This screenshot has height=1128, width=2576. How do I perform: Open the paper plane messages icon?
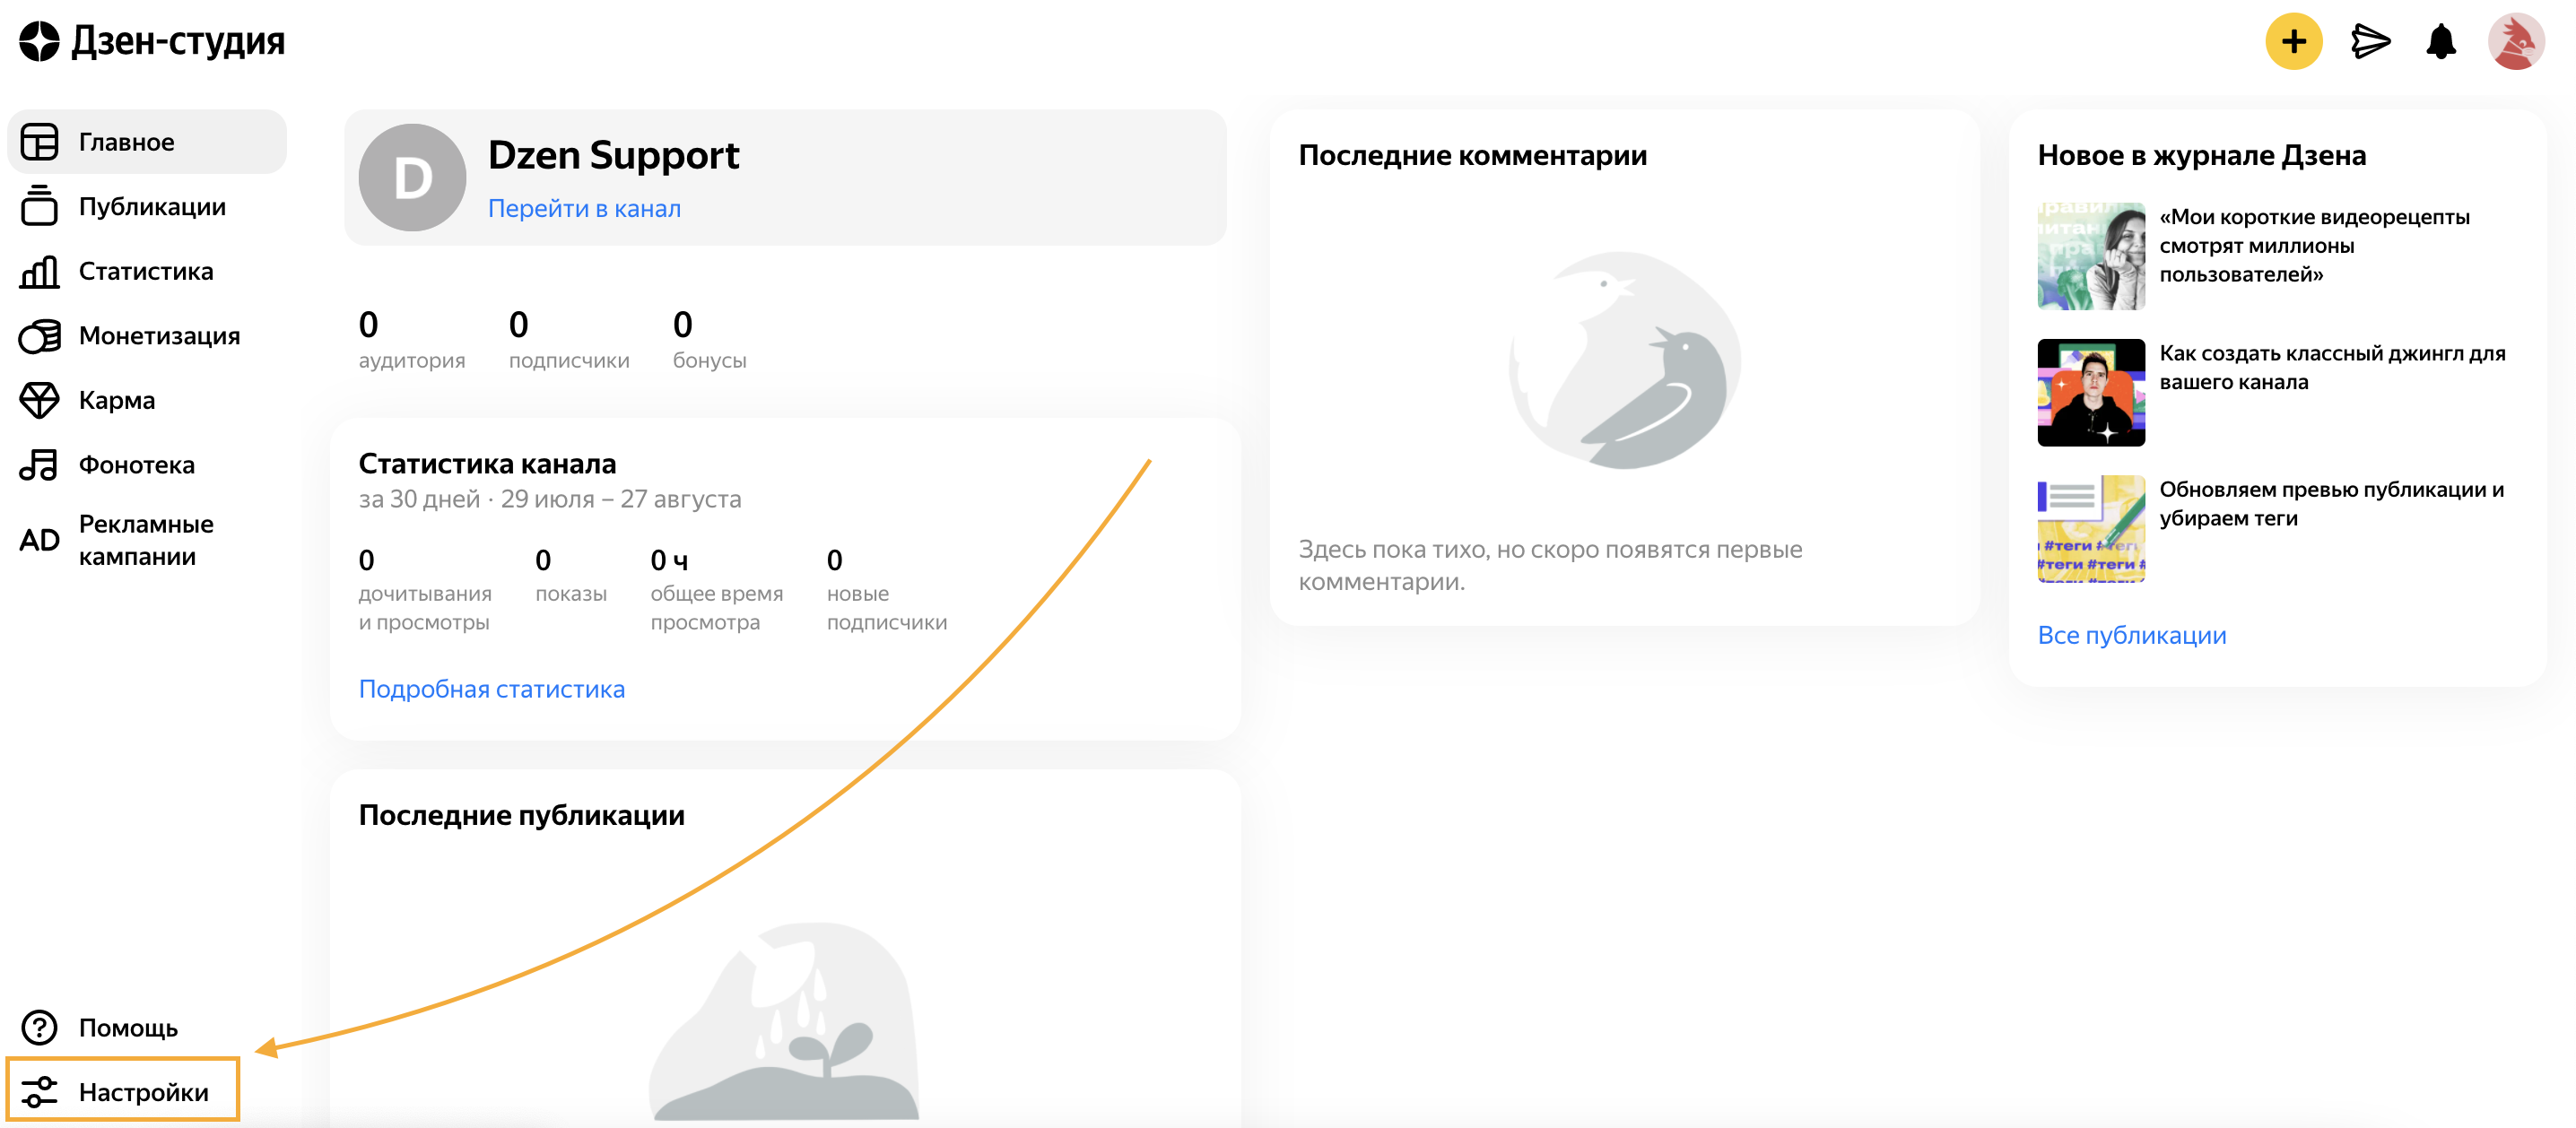pyautogui.click(x=2369, y=42)
